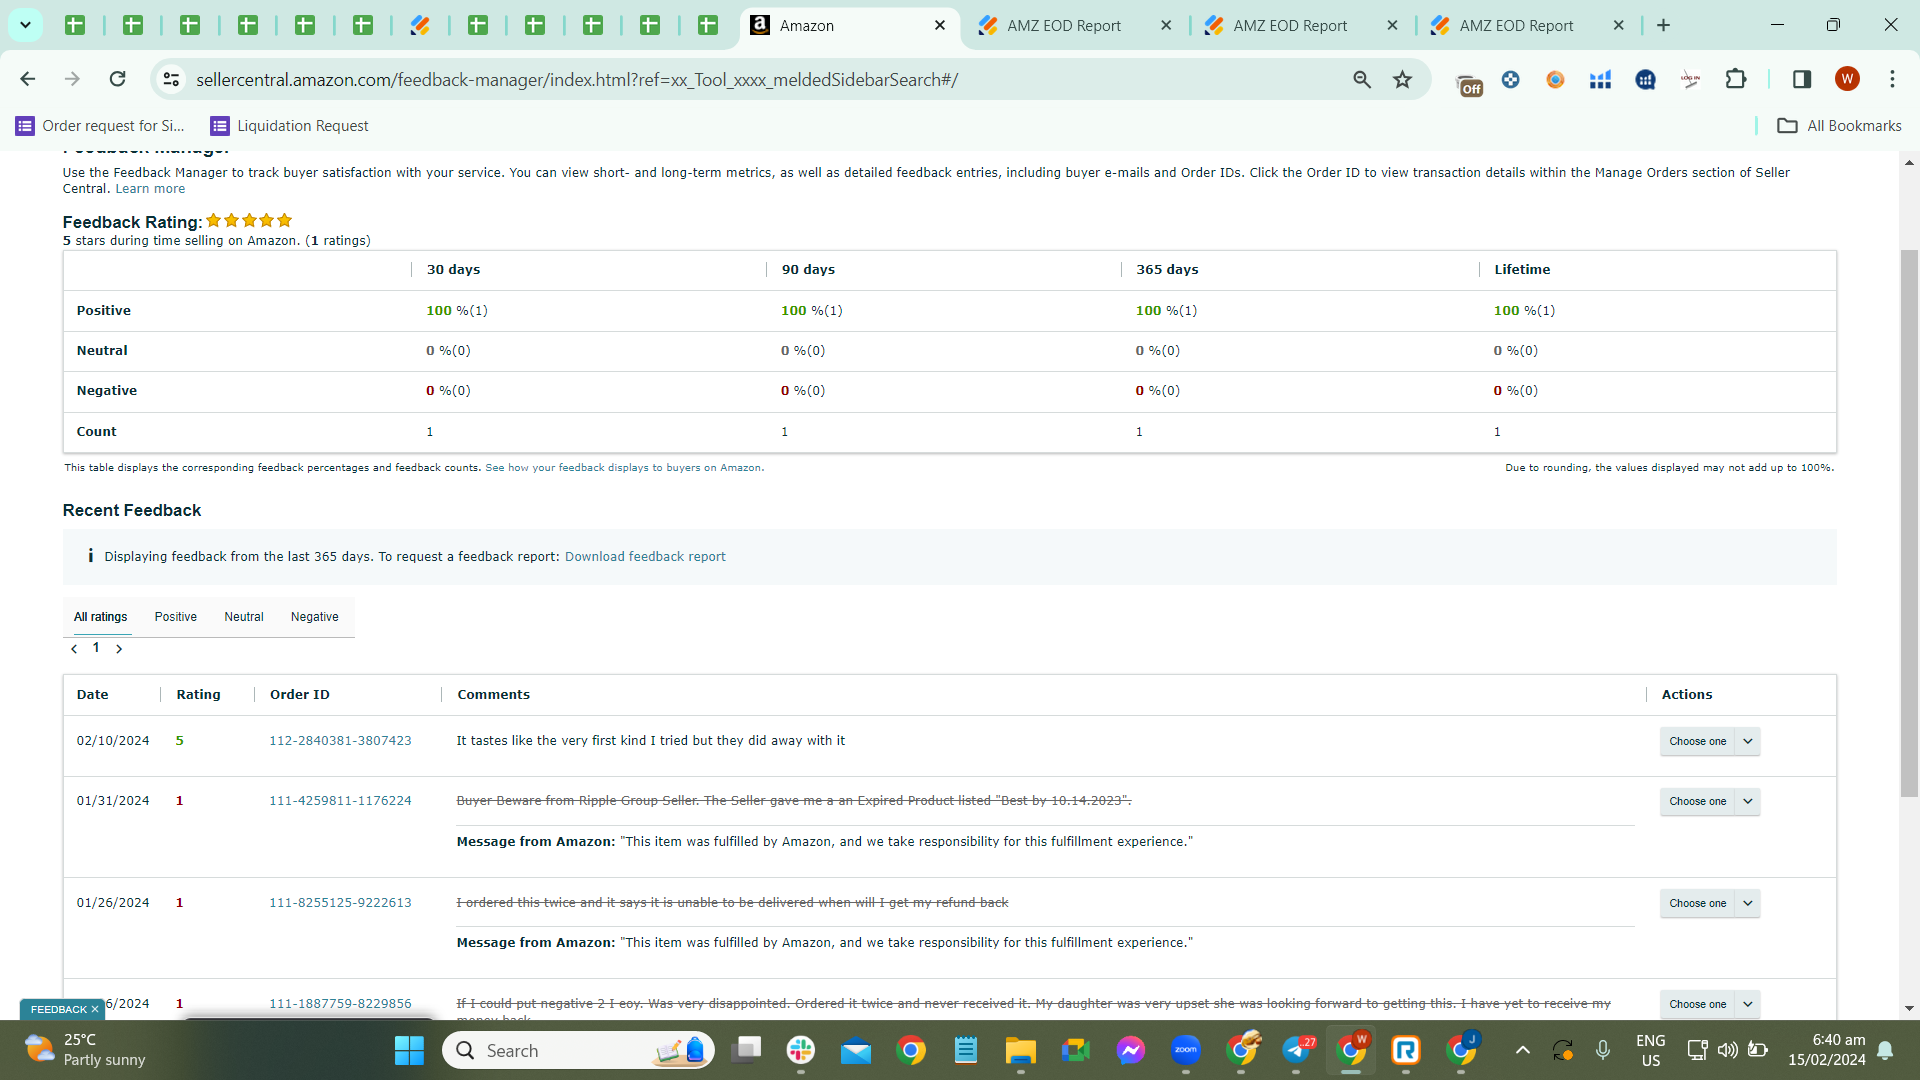Screen dimensions: 1920x1080
Task: Open the Chrome side panel
Action: (x=1802, y=79)
